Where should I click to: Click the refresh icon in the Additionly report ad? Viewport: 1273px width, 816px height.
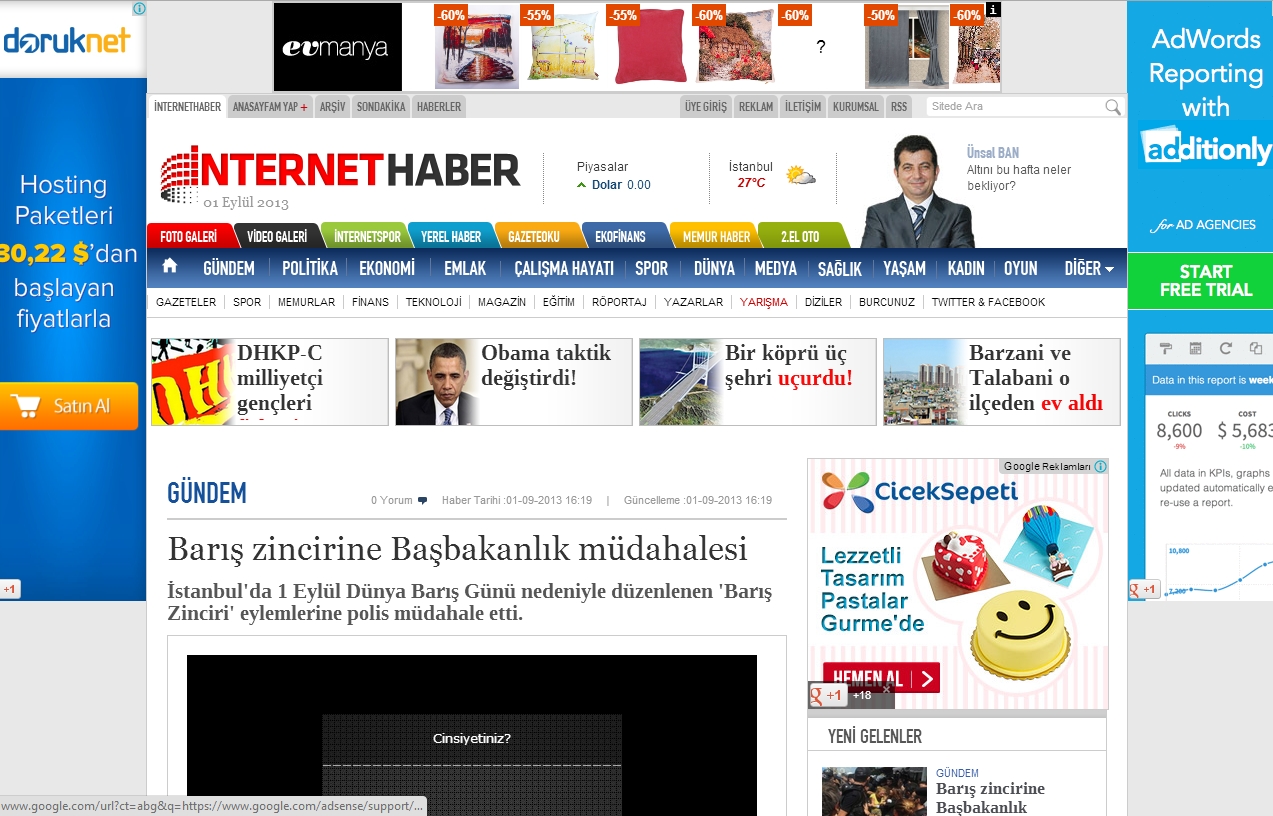pyautogui.click(x=1226, y=348)
